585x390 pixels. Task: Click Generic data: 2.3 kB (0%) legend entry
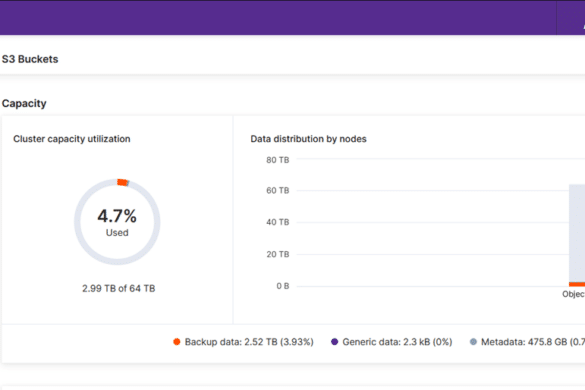click(x=392, y=342)
